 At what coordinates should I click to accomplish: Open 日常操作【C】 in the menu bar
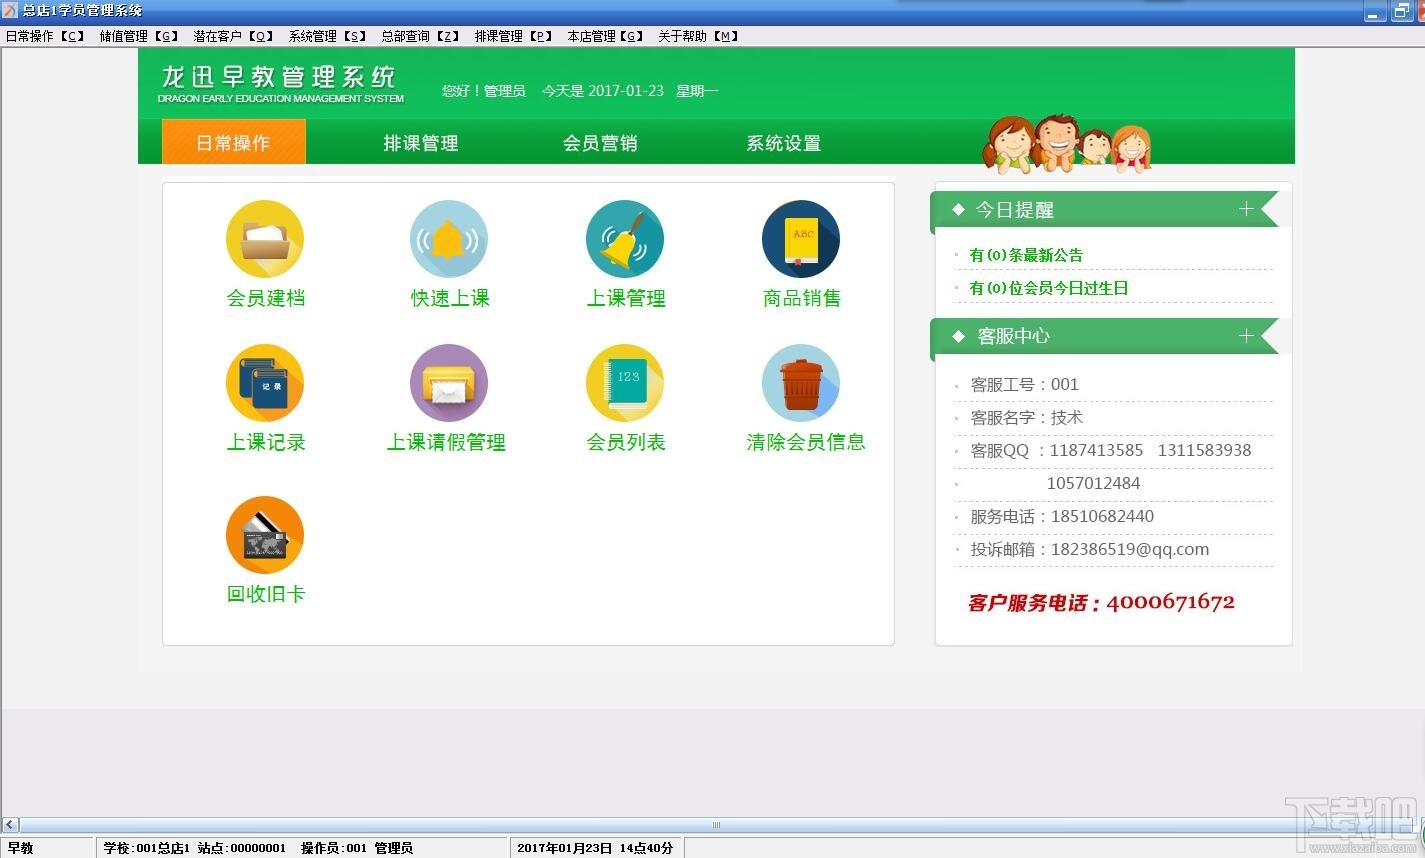tap(45, 36)
